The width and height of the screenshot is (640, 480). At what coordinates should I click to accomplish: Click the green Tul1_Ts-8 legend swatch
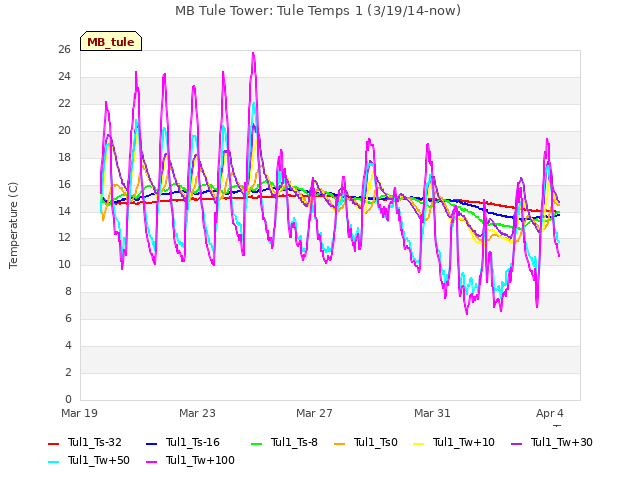[256, 444]
